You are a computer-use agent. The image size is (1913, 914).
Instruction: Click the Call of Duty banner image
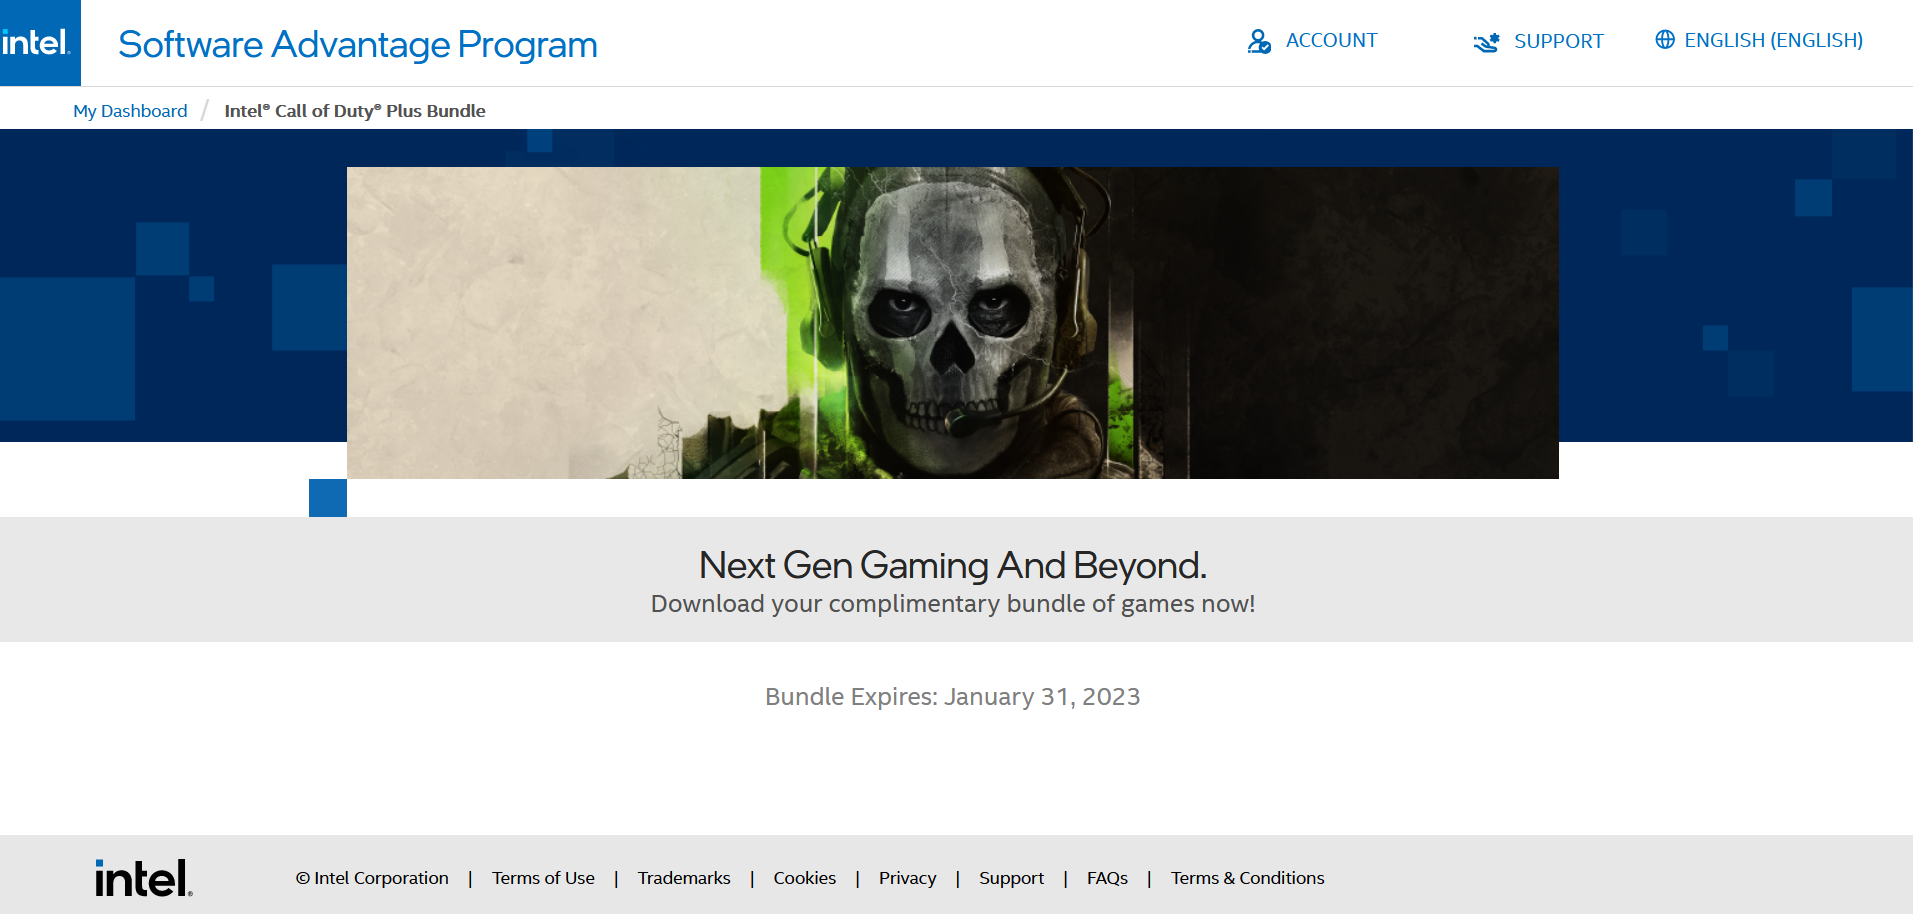[953, 323]
